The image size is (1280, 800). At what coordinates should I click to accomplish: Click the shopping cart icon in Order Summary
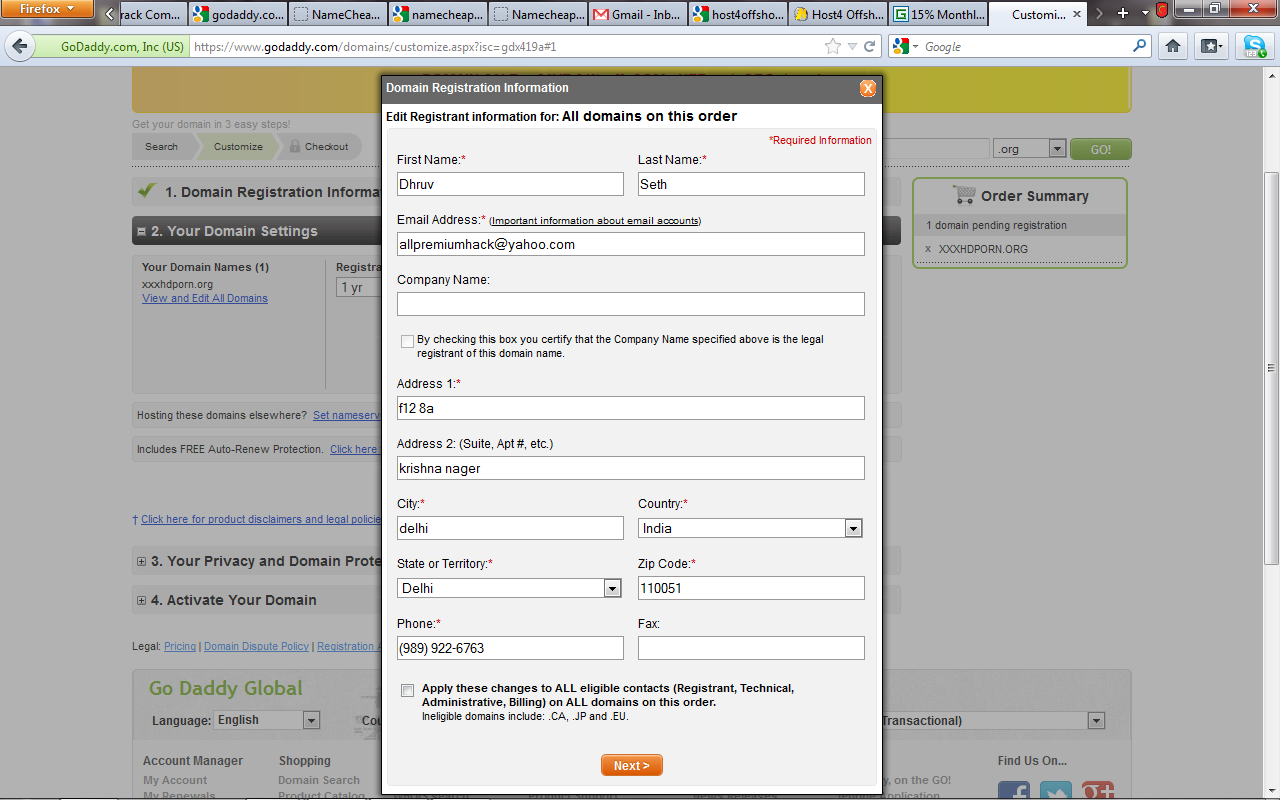coord(963,195)
